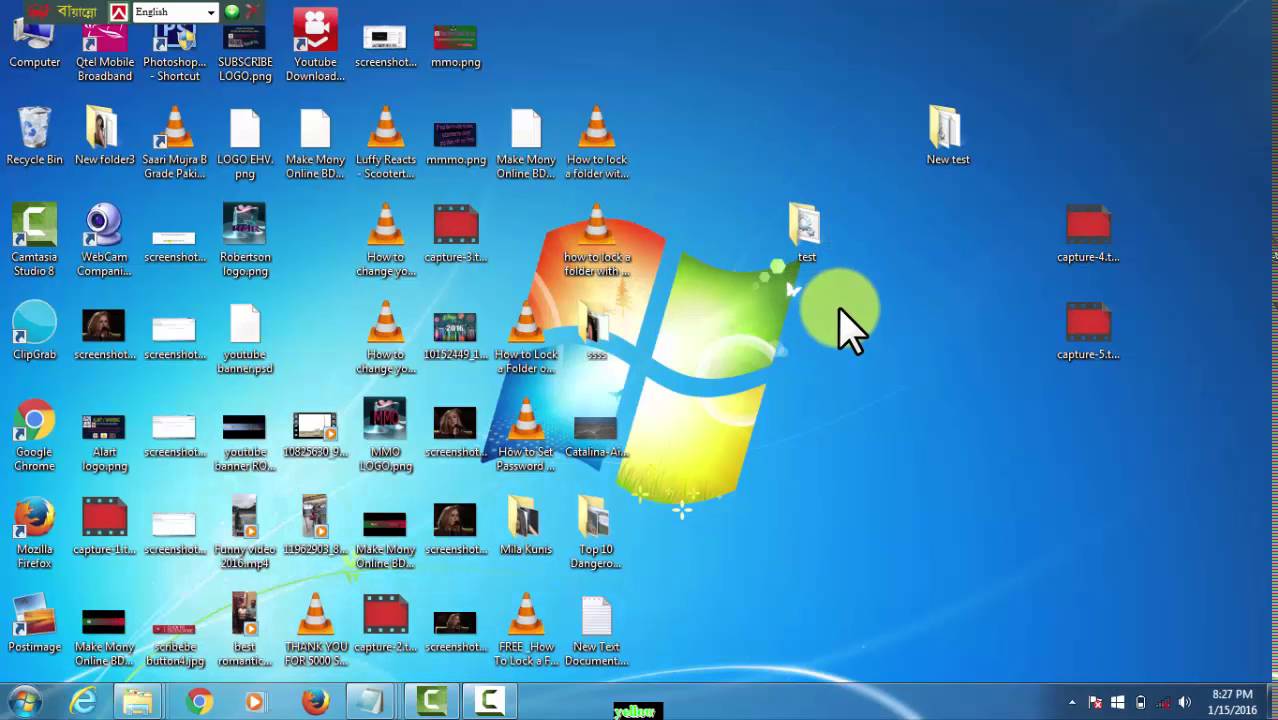This screenshot has height=720, width=1278.
Task: Click the red tools icon in language bar
Action: [252, 12]
